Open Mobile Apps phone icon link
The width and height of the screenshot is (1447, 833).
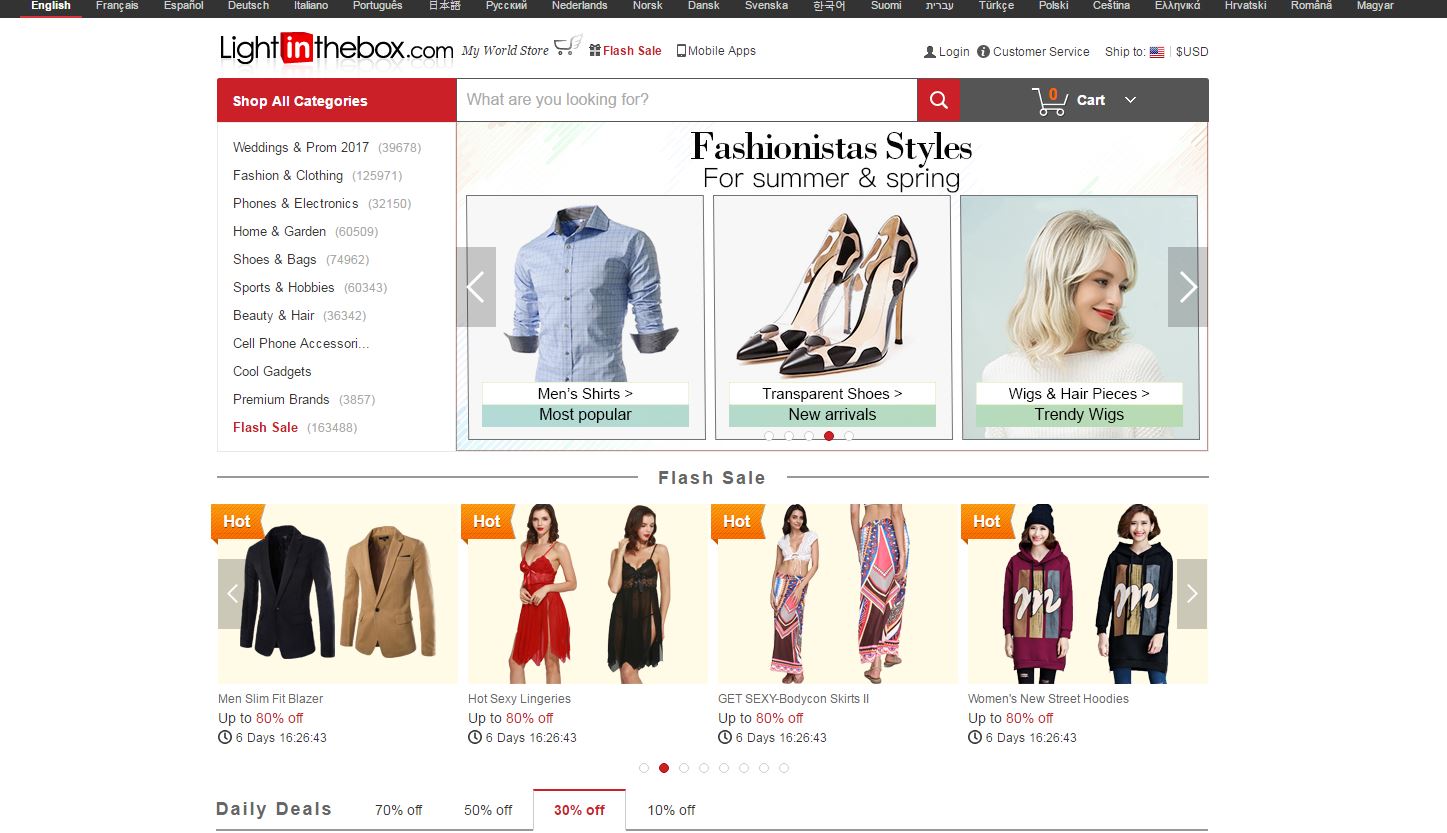(x=682, y=51)
